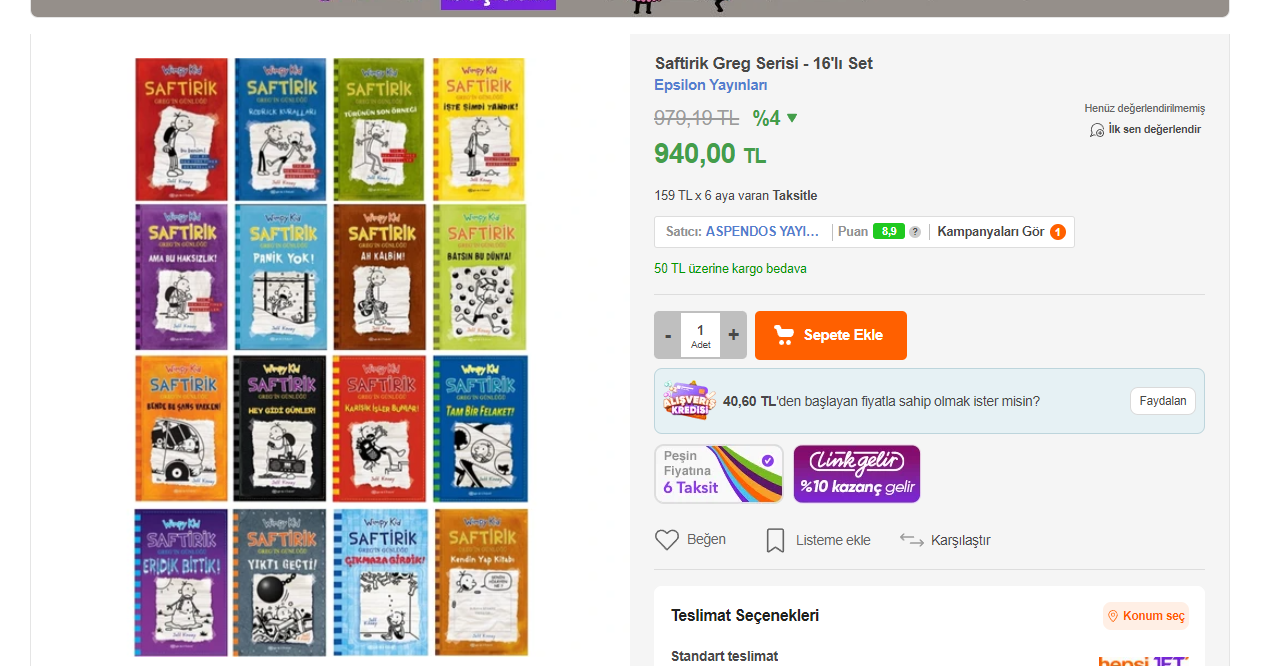Click the location pin in Konum seç
This screenshot has width=1269, height=666.
pyautogui.click(x=1112, y=616)
